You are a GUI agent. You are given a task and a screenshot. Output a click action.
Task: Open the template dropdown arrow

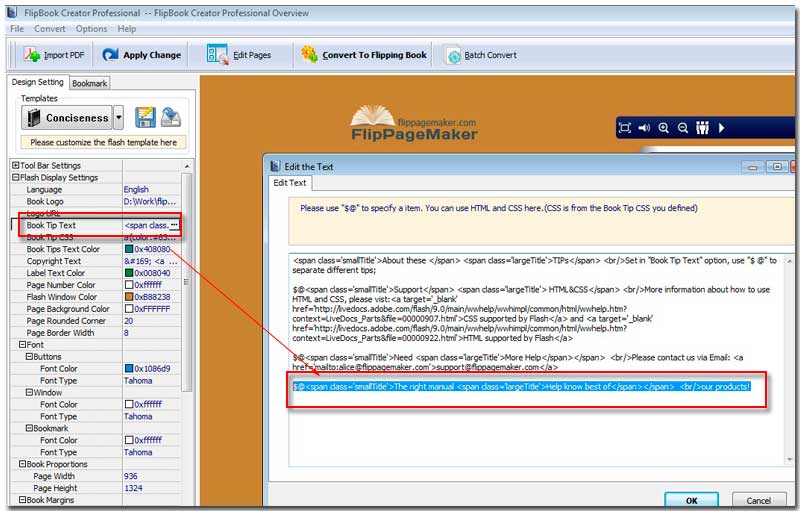tap(118, 118)
